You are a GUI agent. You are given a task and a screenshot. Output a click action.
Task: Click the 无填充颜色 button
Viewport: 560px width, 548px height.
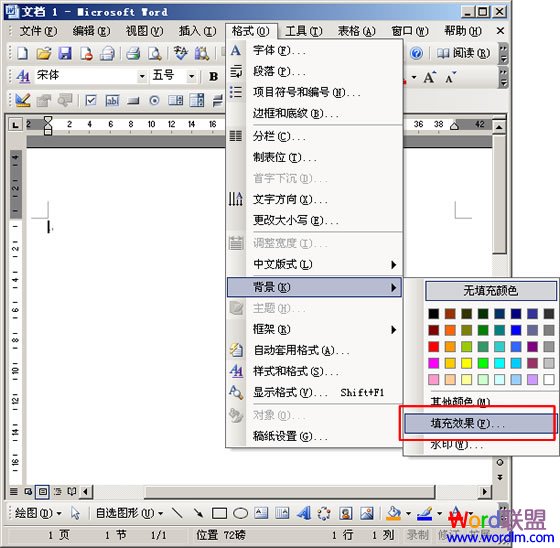(490, 291)
